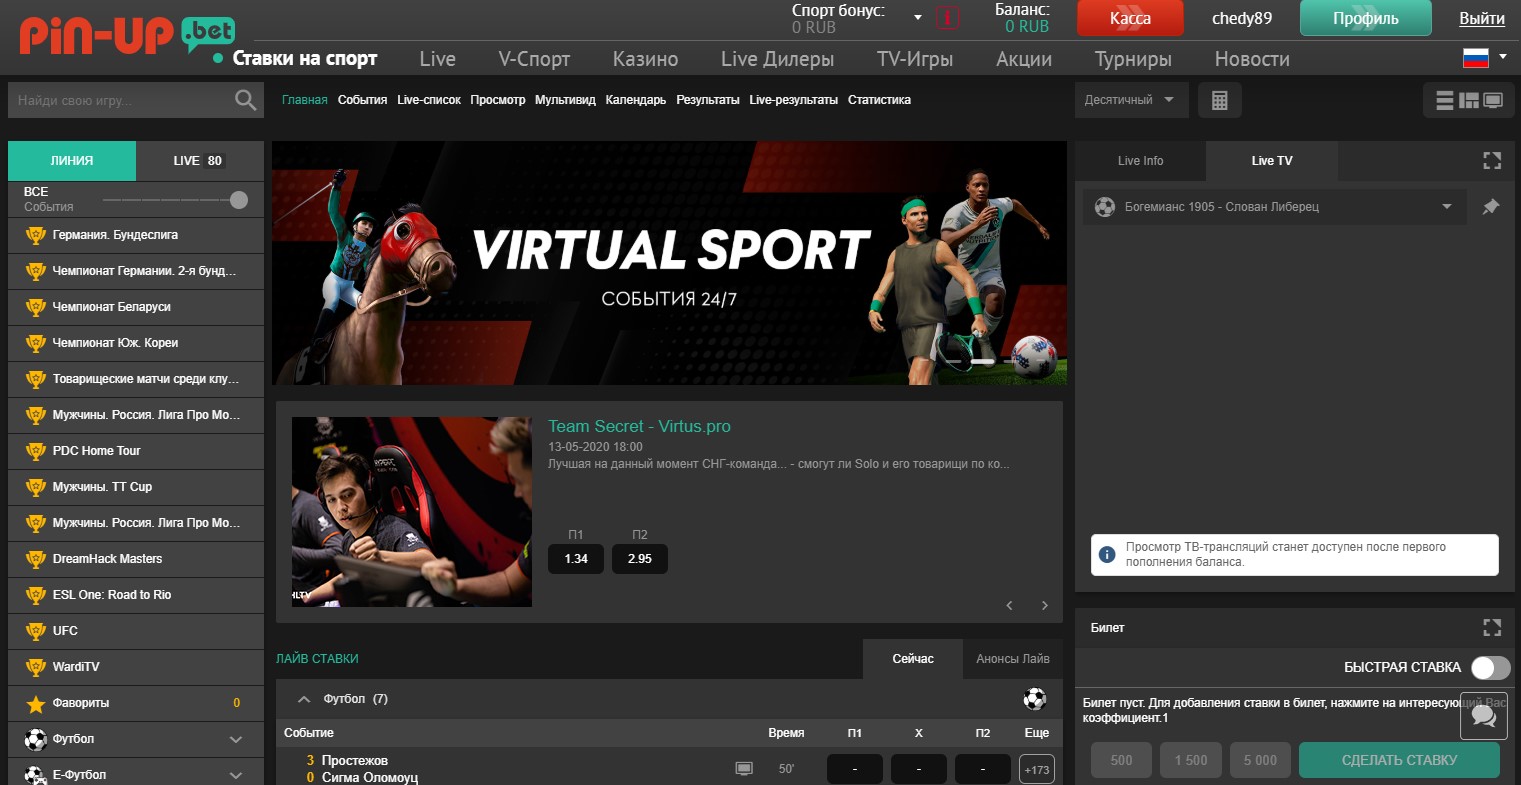This screenshot has height=785, width=1521.
Task: Open ESL One: Road to Rio in sidebar
Action: click(136, 595)
